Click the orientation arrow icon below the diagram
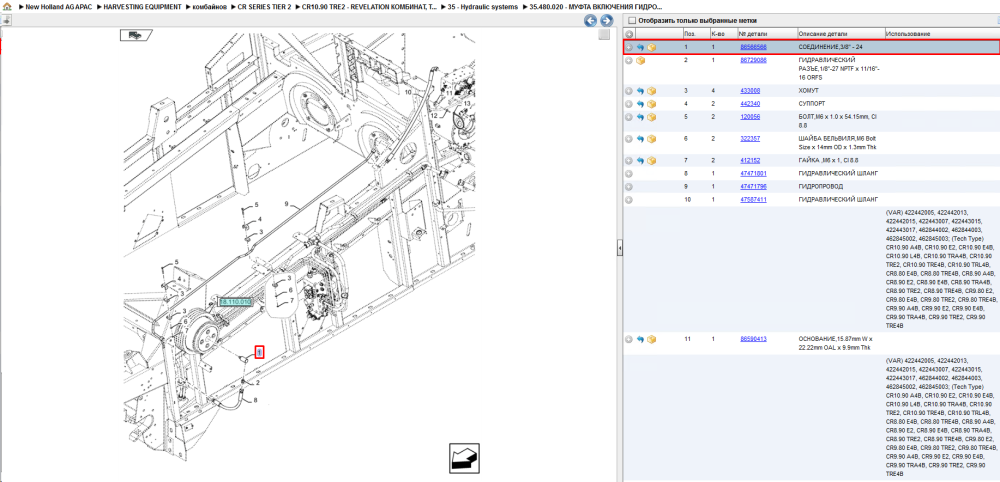This screenshot has height=482, width=1000. (464, 458)
